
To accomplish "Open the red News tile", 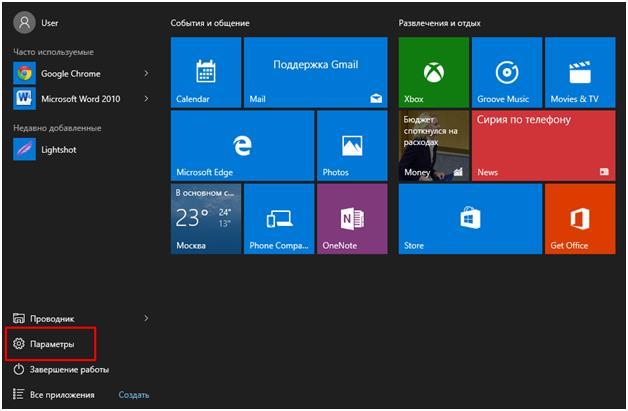I will (x=544, y=146).
